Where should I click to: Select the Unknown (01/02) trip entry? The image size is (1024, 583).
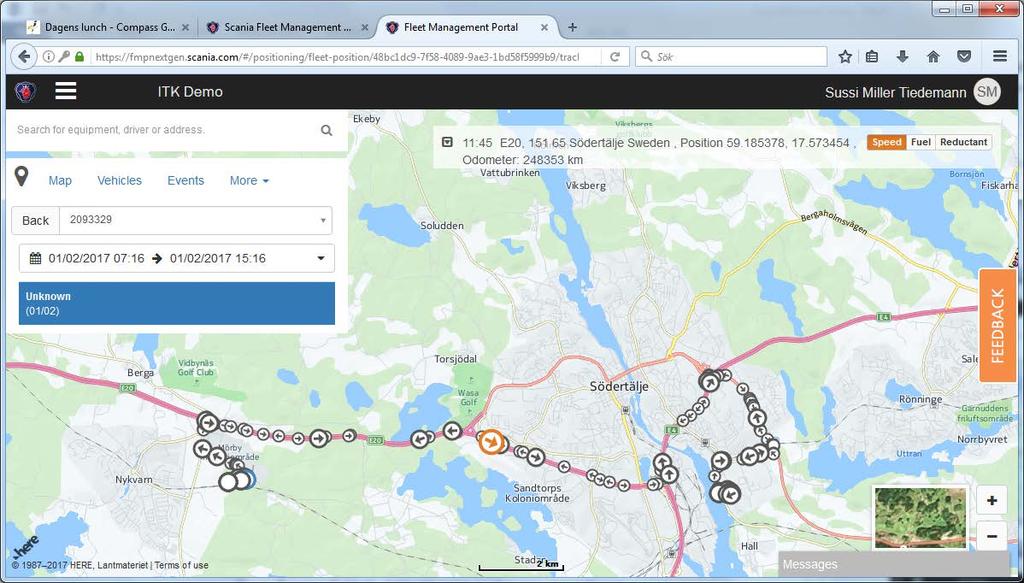point(177,304)
